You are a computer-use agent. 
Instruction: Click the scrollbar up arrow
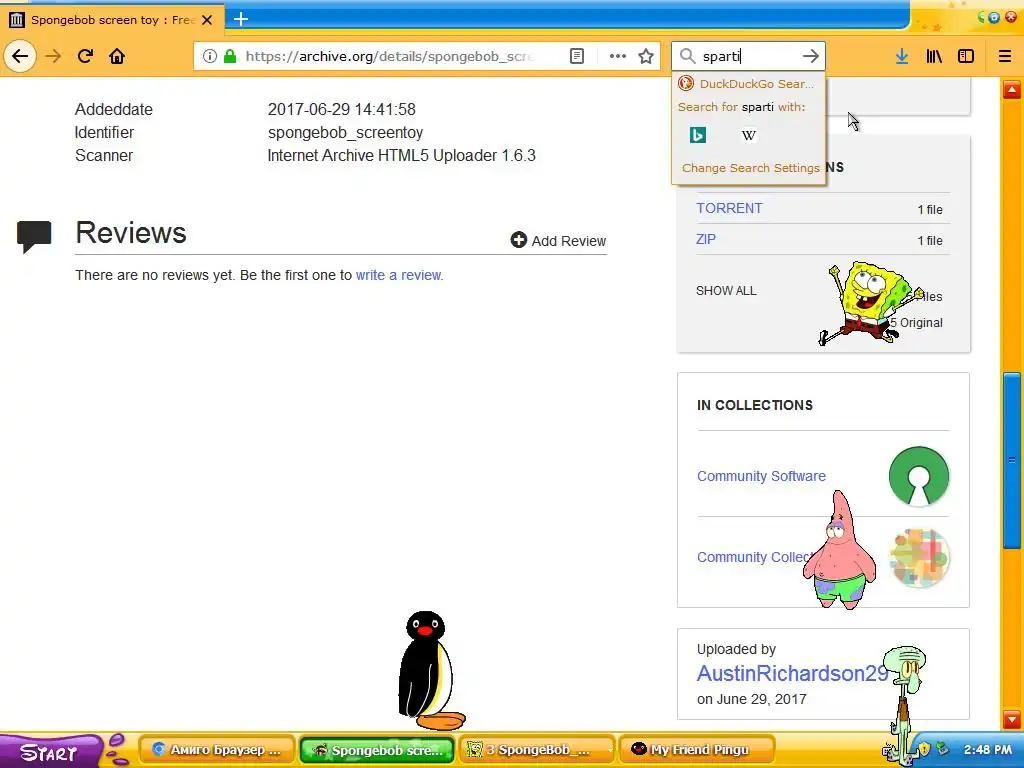point(1012,90)
